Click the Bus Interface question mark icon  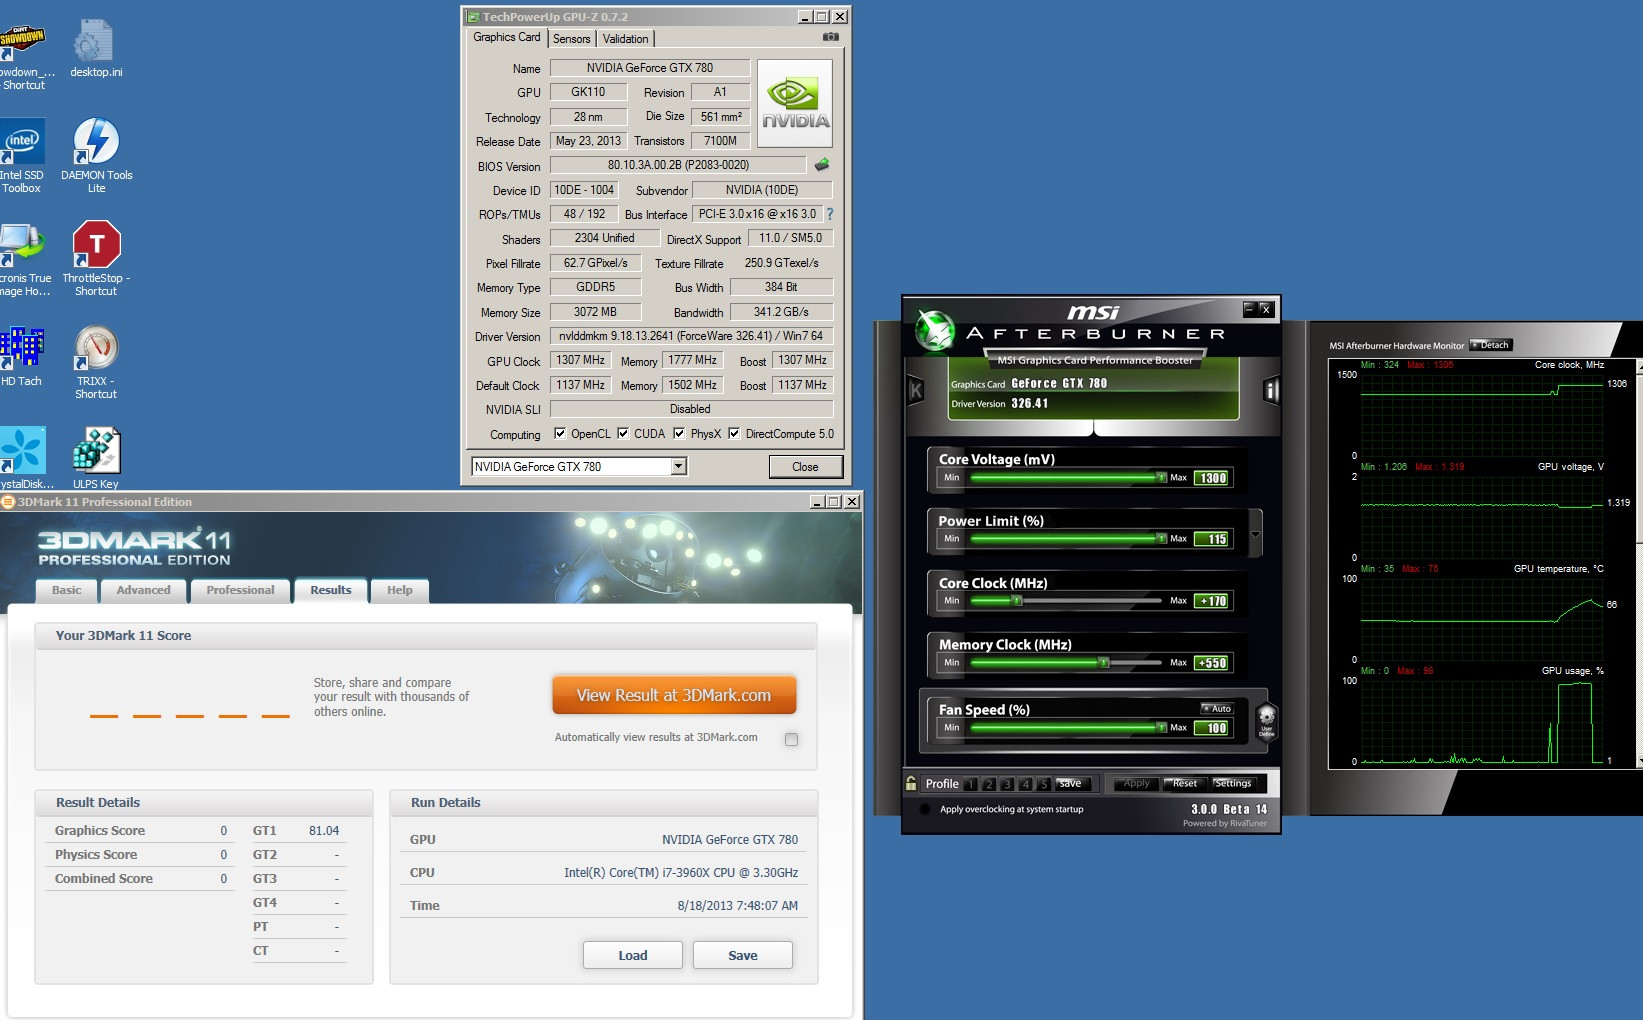point(829,214)
